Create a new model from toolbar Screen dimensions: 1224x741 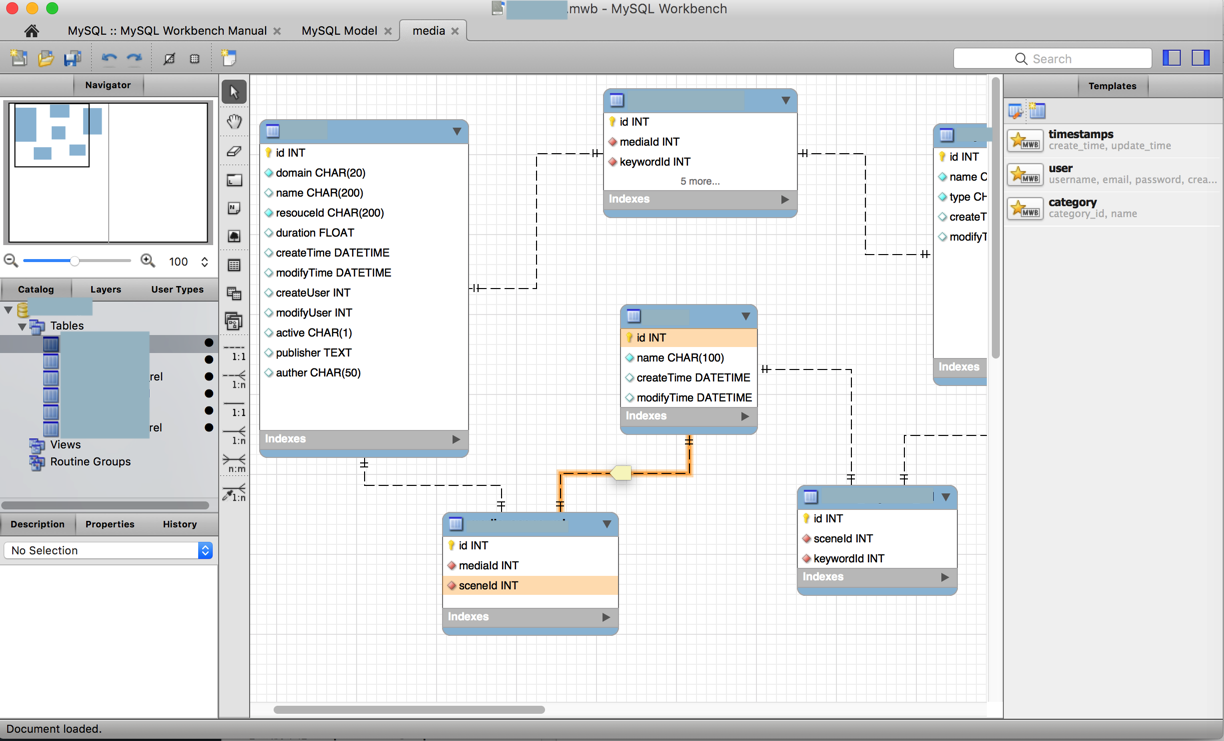[19, 58]
